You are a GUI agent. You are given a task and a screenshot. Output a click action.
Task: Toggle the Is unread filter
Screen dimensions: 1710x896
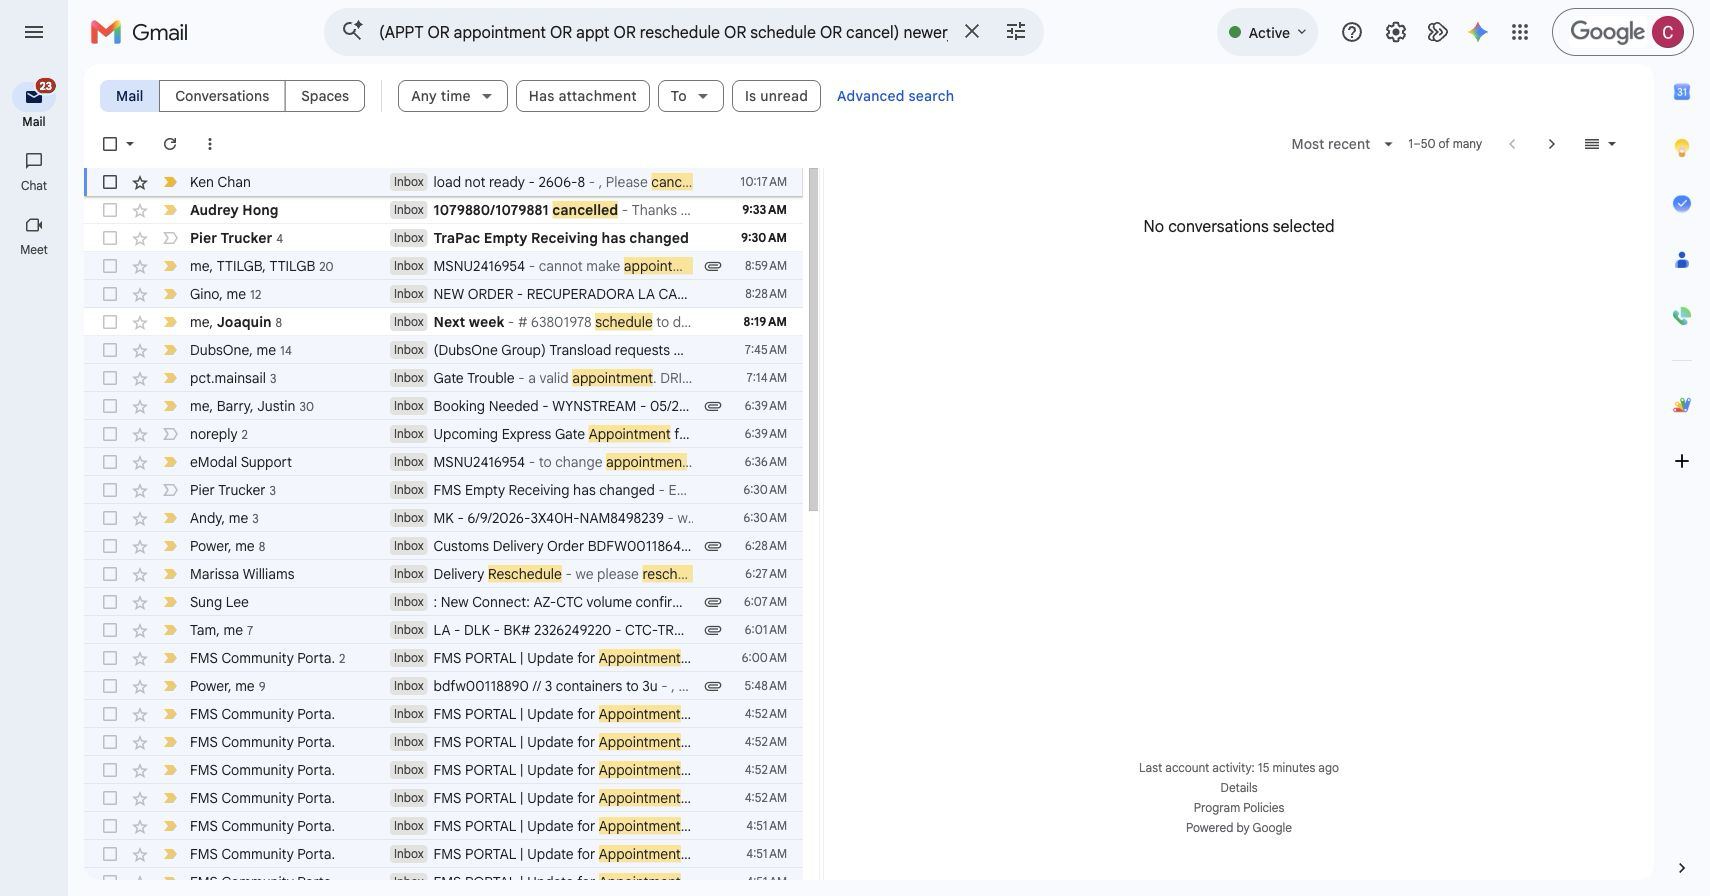click(776, 96)
